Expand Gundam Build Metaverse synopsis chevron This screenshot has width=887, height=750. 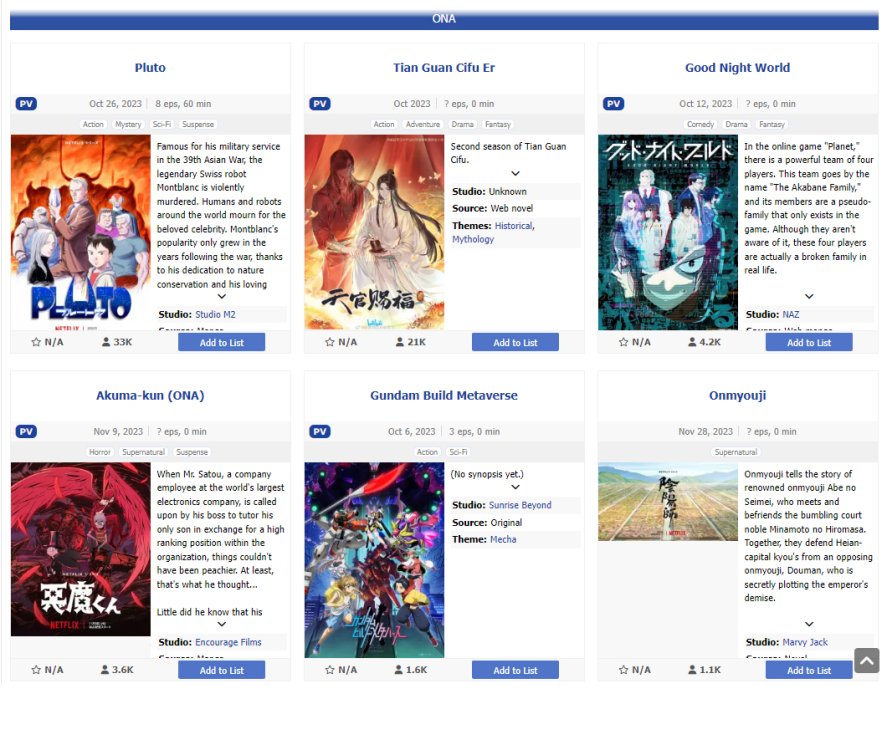pyautogui.click(x=515, y=487)
